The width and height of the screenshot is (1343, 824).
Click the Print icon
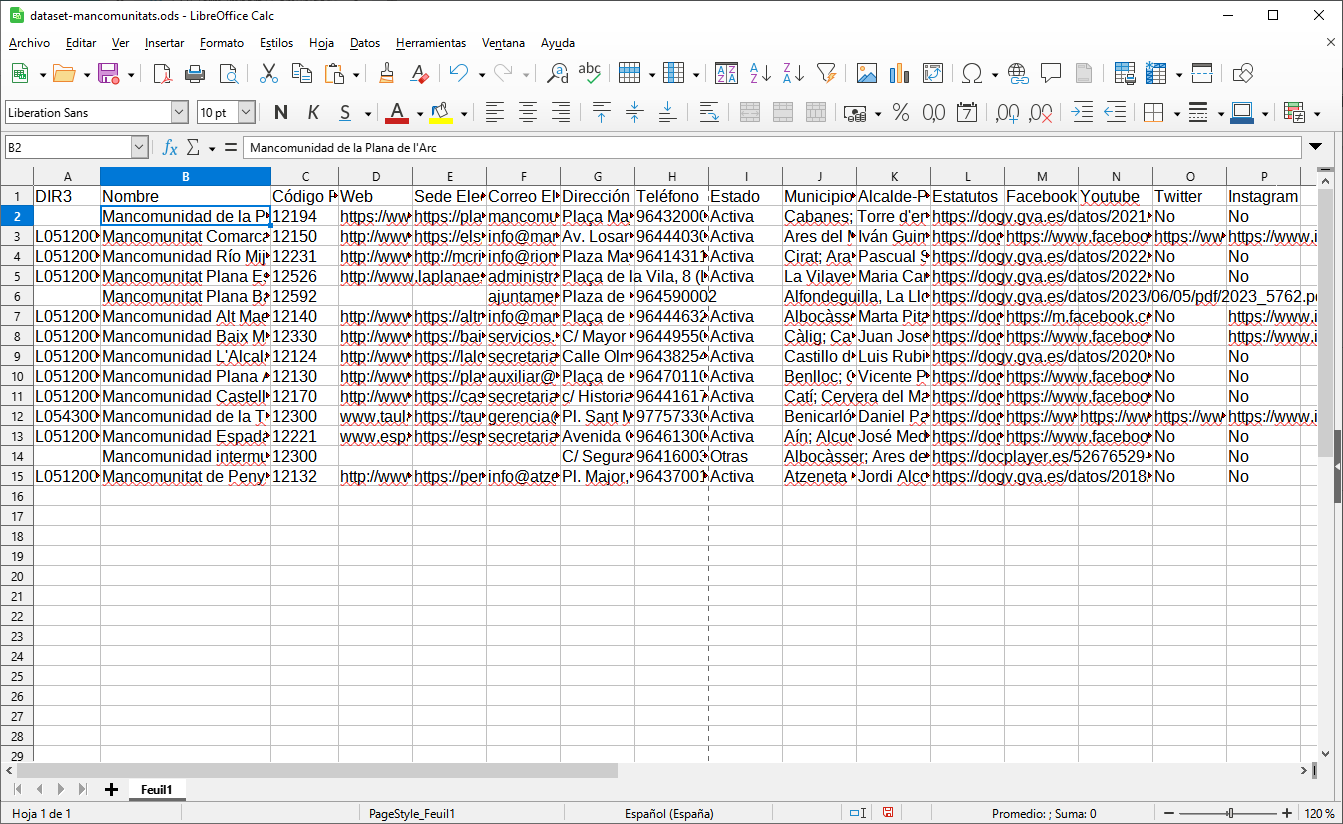coord(195,73)
